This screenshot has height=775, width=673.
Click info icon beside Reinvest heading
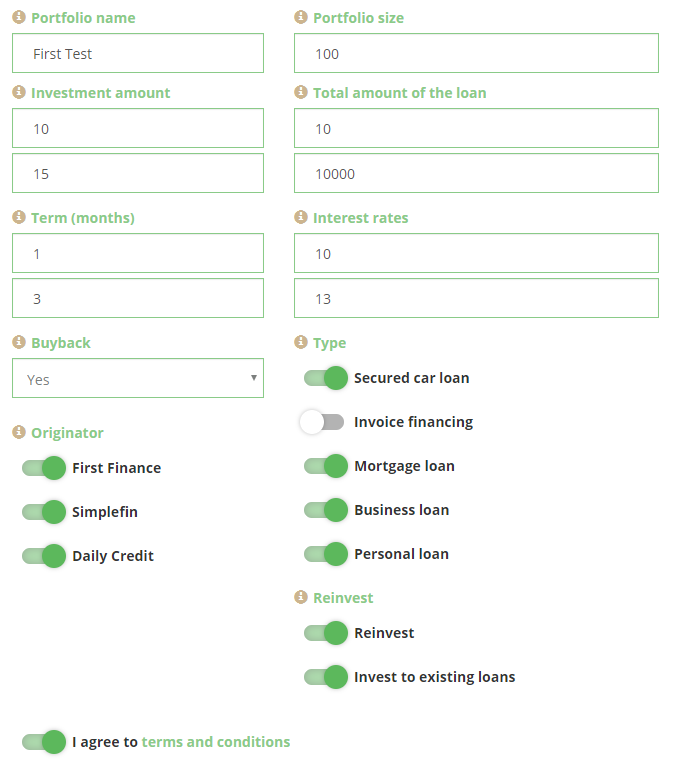(x=300, y=597)
